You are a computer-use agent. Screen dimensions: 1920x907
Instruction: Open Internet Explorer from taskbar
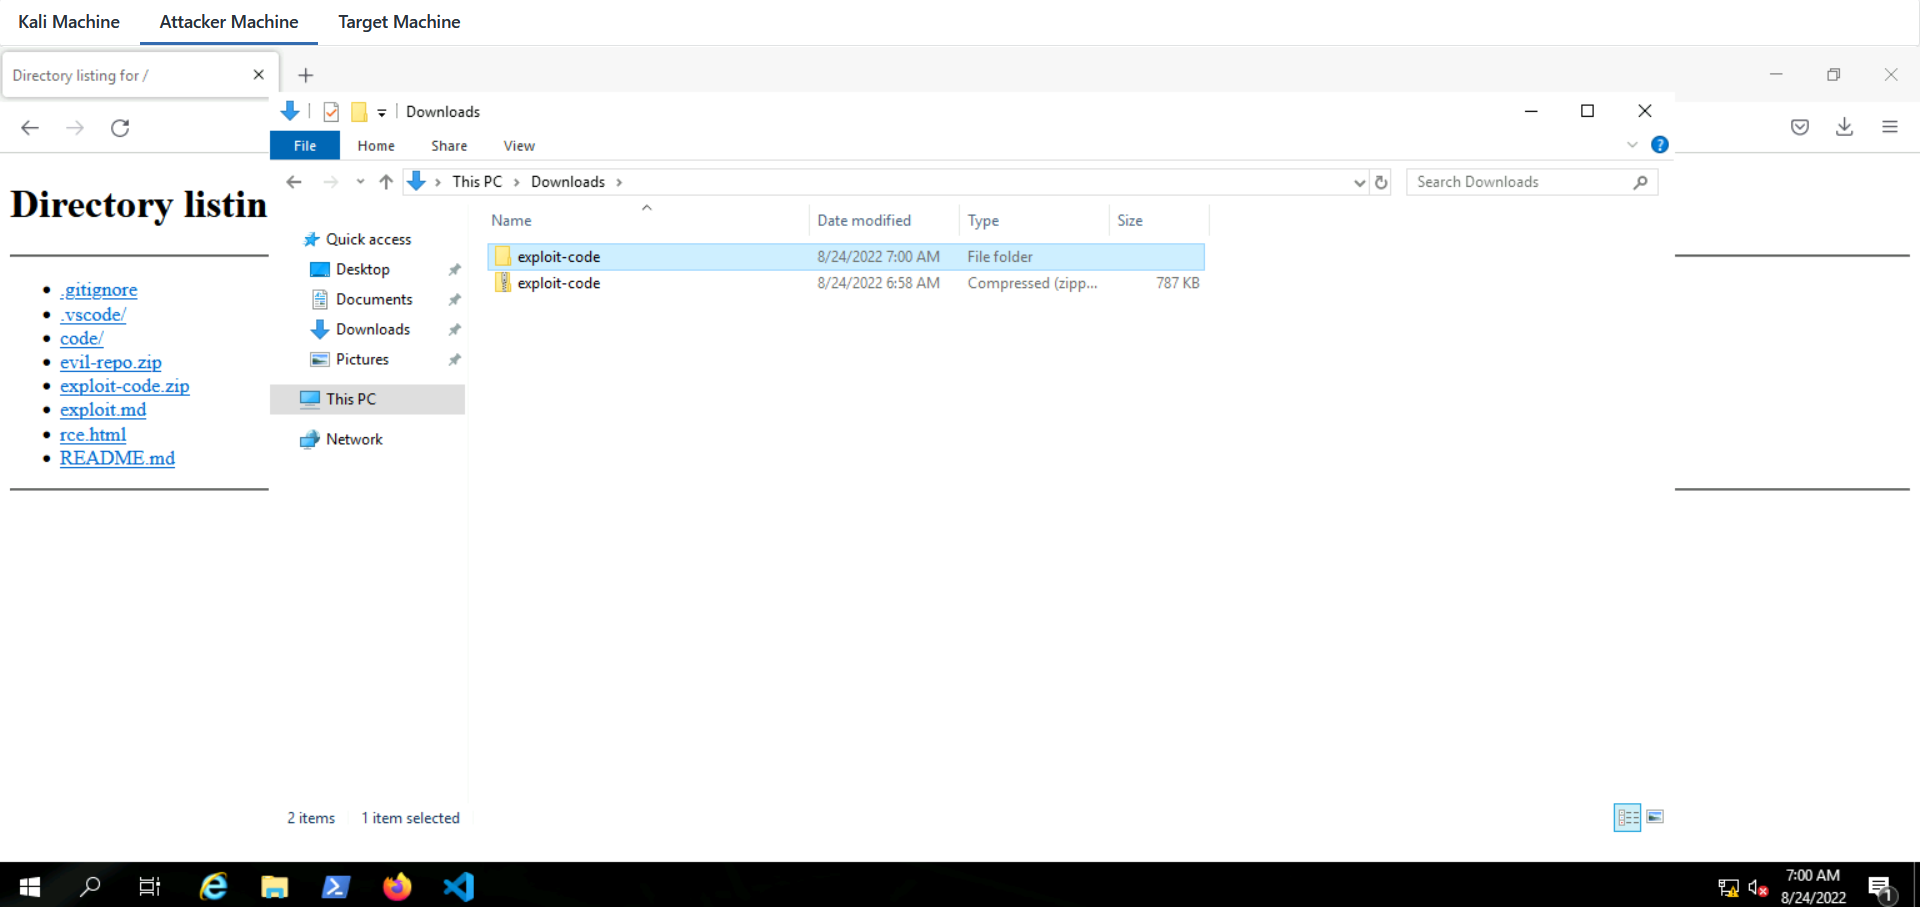(x=213, y=886)
